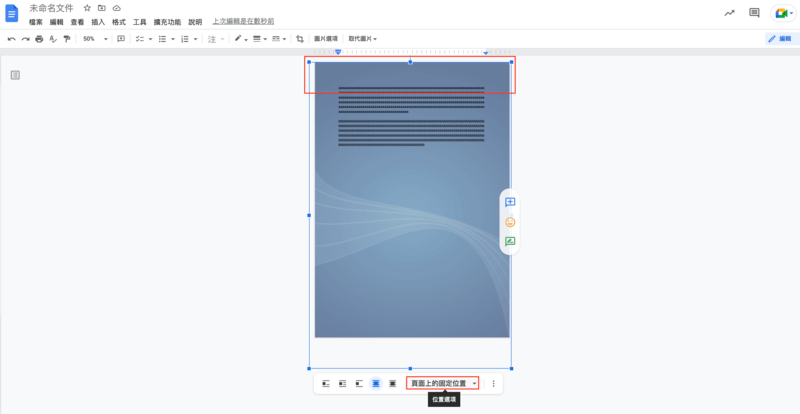Click the 編輯 editing mode button
The width and height of the screenshot is (800, 414).
tap(780, 39)
